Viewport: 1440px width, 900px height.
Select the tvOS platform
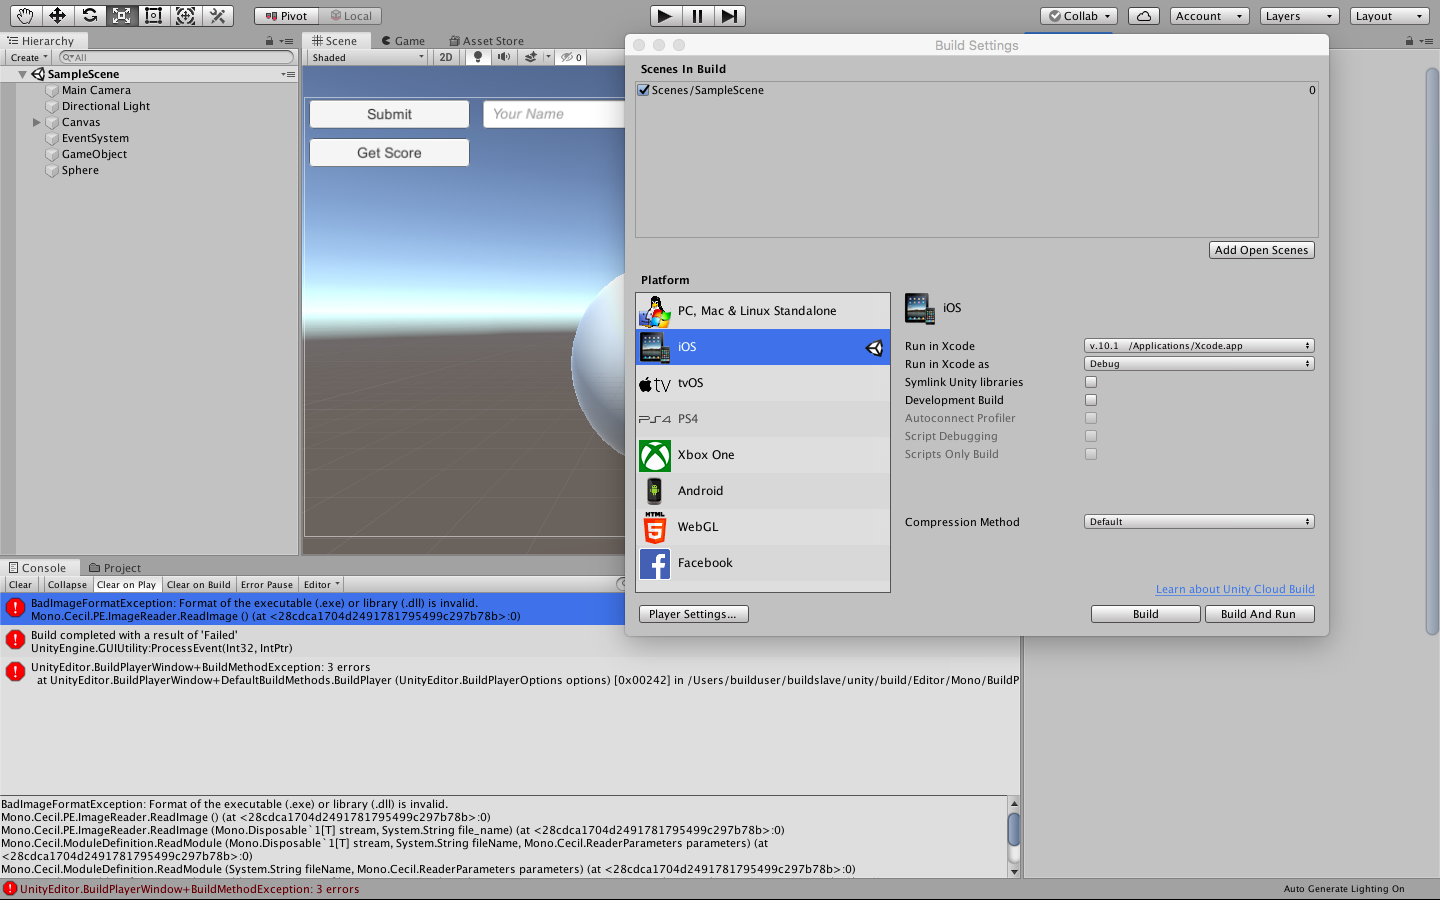pos(763,383)
